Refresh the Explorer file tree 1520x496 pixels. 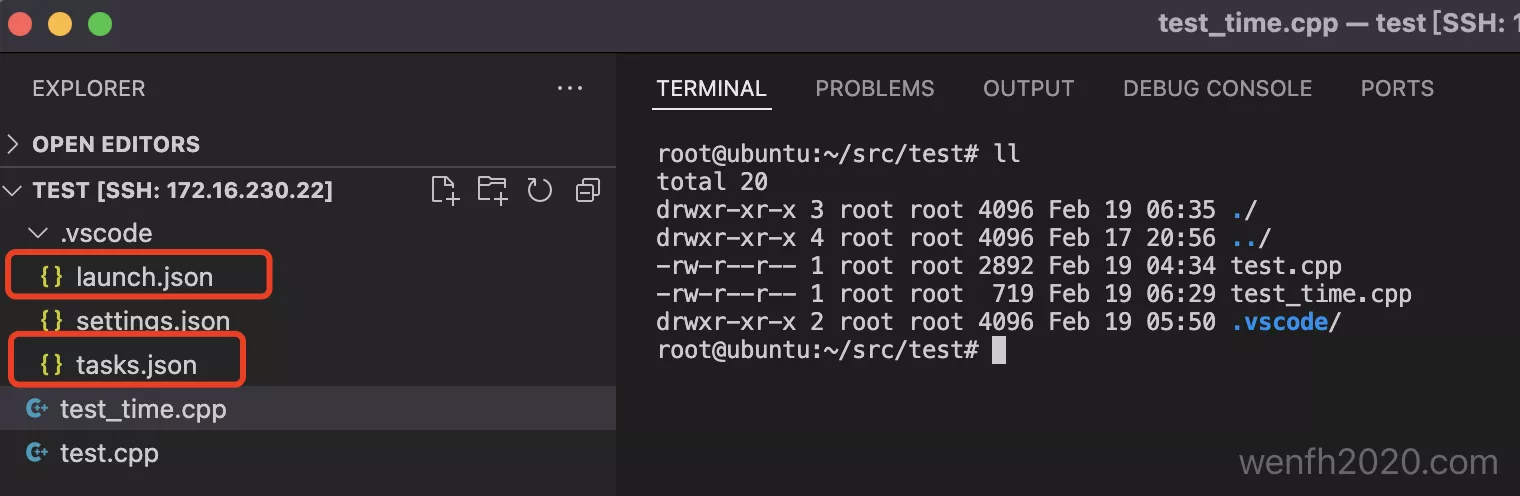pos(540,190)
